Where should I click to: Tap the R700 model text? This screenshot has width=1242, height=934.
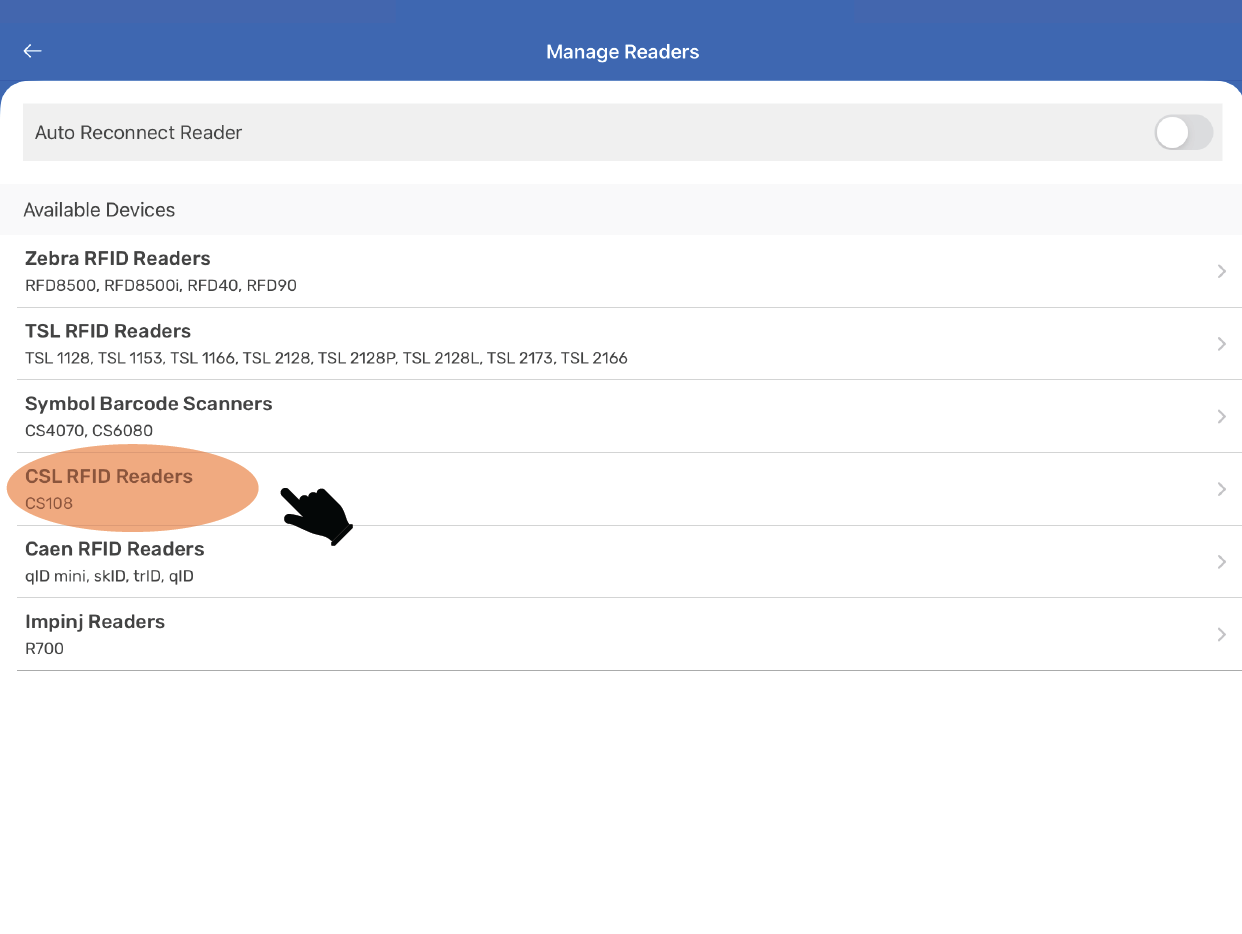click(44, 649)
